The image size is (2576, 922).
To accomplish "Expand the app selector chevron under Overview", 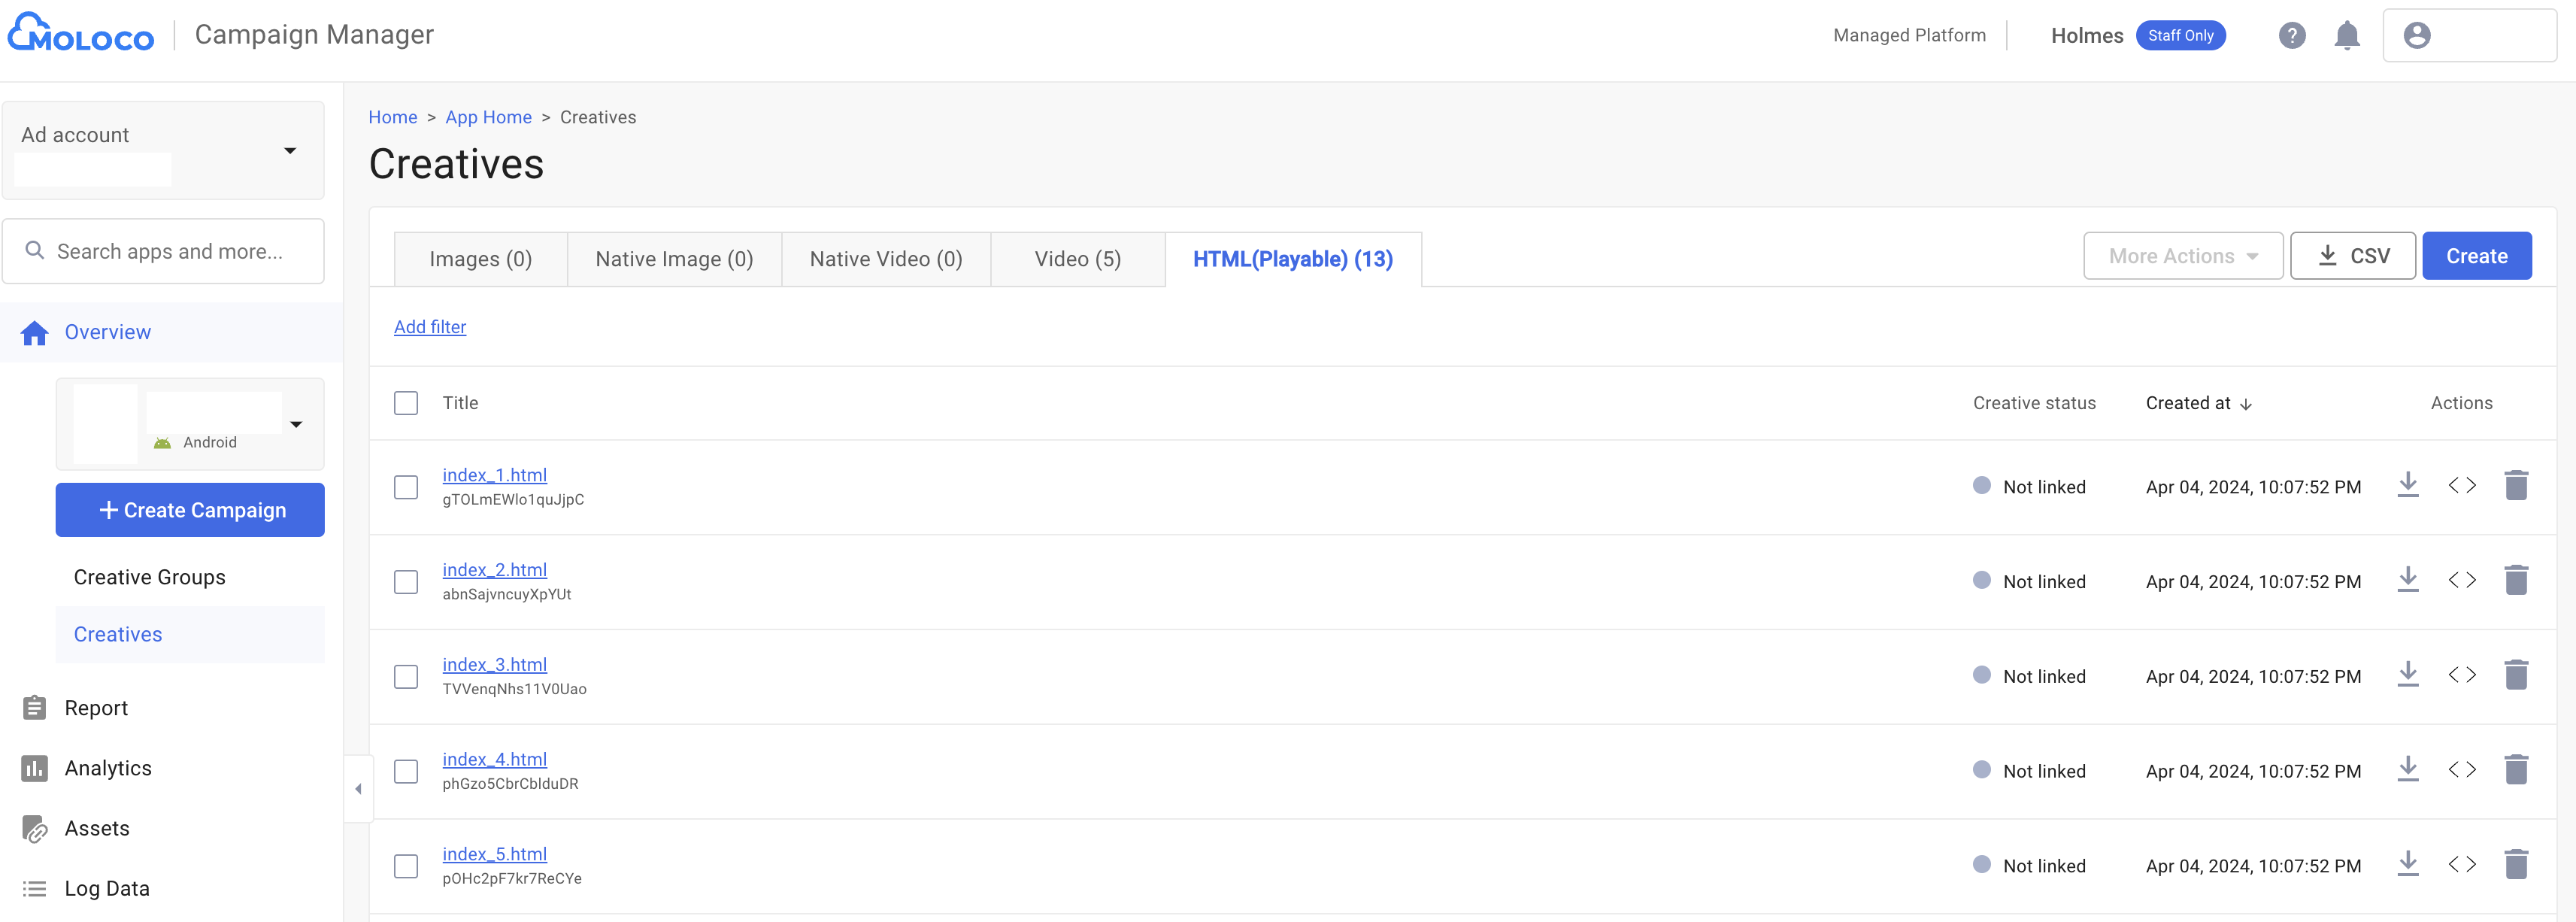I will (x=297, y=424).
